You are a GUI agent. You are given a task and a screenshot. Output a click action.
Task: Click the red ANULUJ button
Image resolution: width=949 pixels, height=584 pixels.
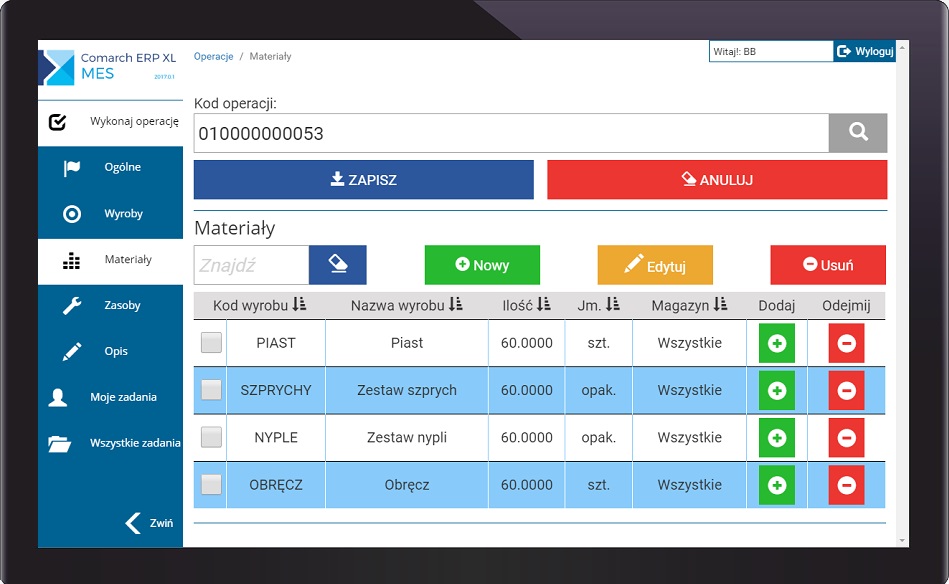click(717, 180)
